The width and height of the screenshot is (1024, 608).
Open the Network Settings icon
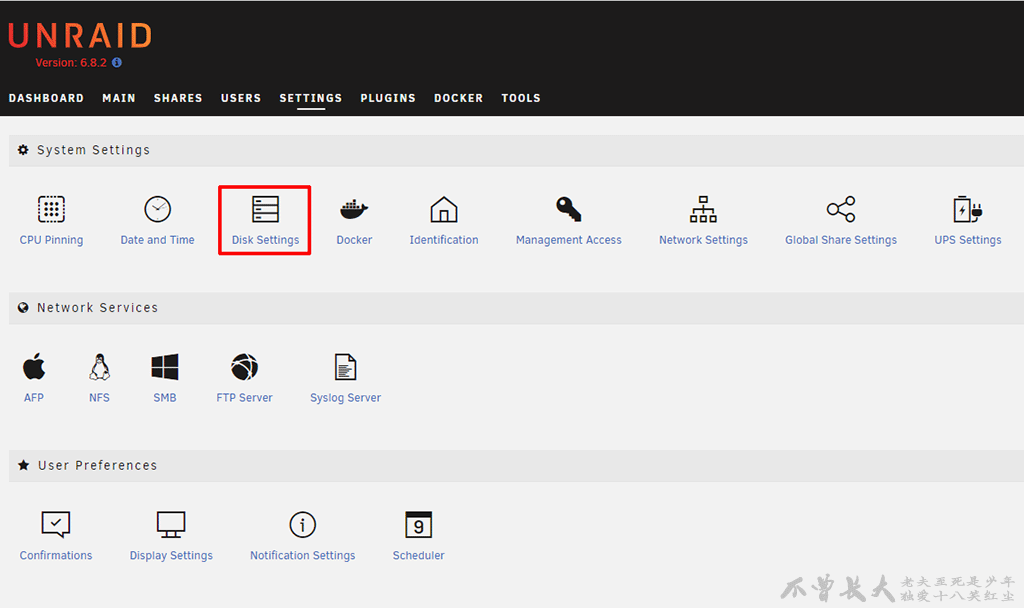click(703, 210)
